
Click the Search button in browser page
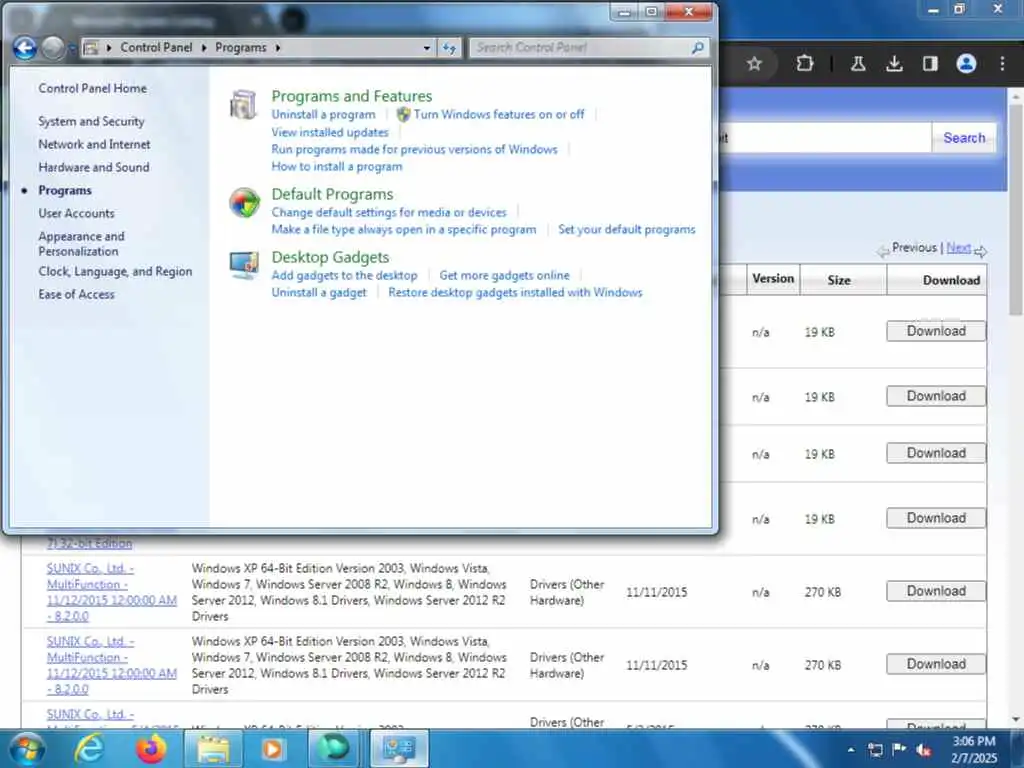point(964,138)
